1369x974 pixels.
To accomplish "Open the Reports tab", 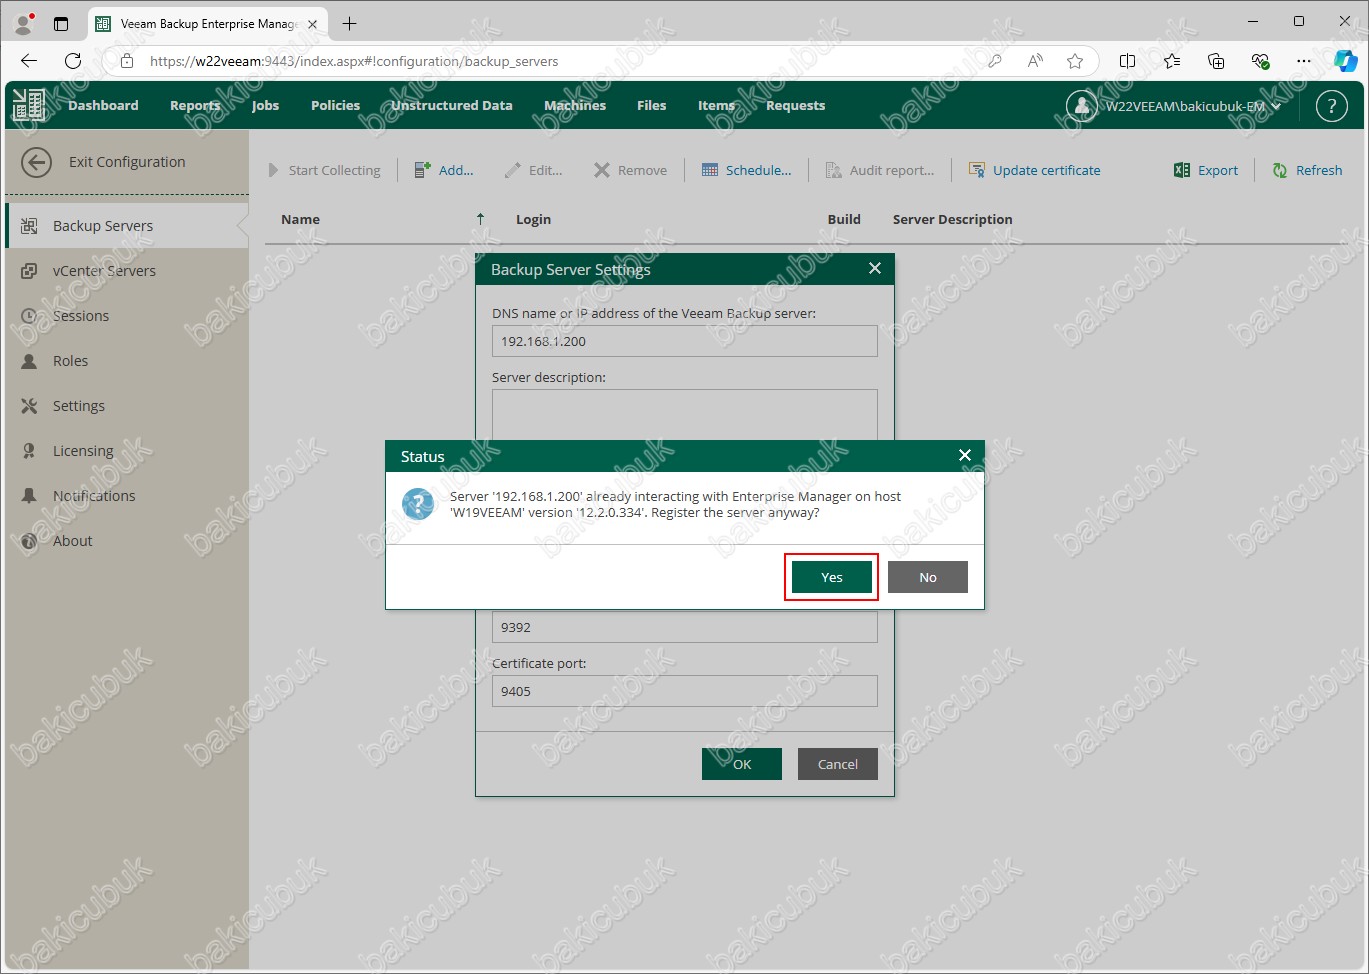I will click(x=195, y=105).
